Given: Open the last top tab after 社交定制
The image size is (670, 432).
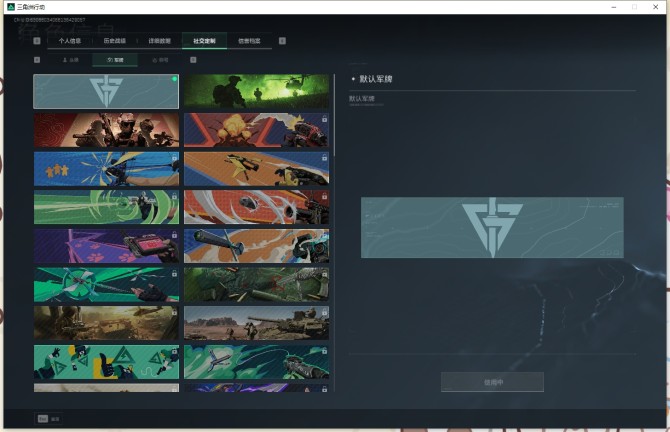Looking at the screenshot, I should (x=249, y=41).
